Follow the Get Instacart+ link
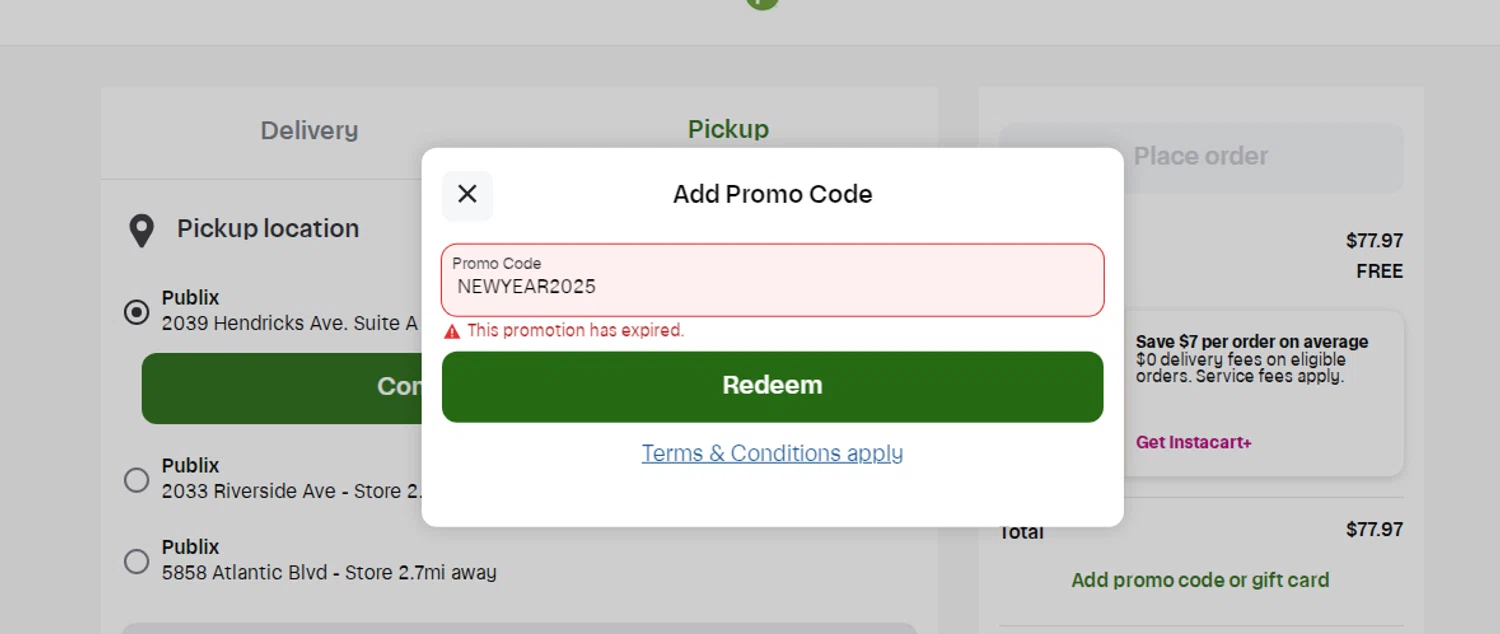 tap(1193, 442)
